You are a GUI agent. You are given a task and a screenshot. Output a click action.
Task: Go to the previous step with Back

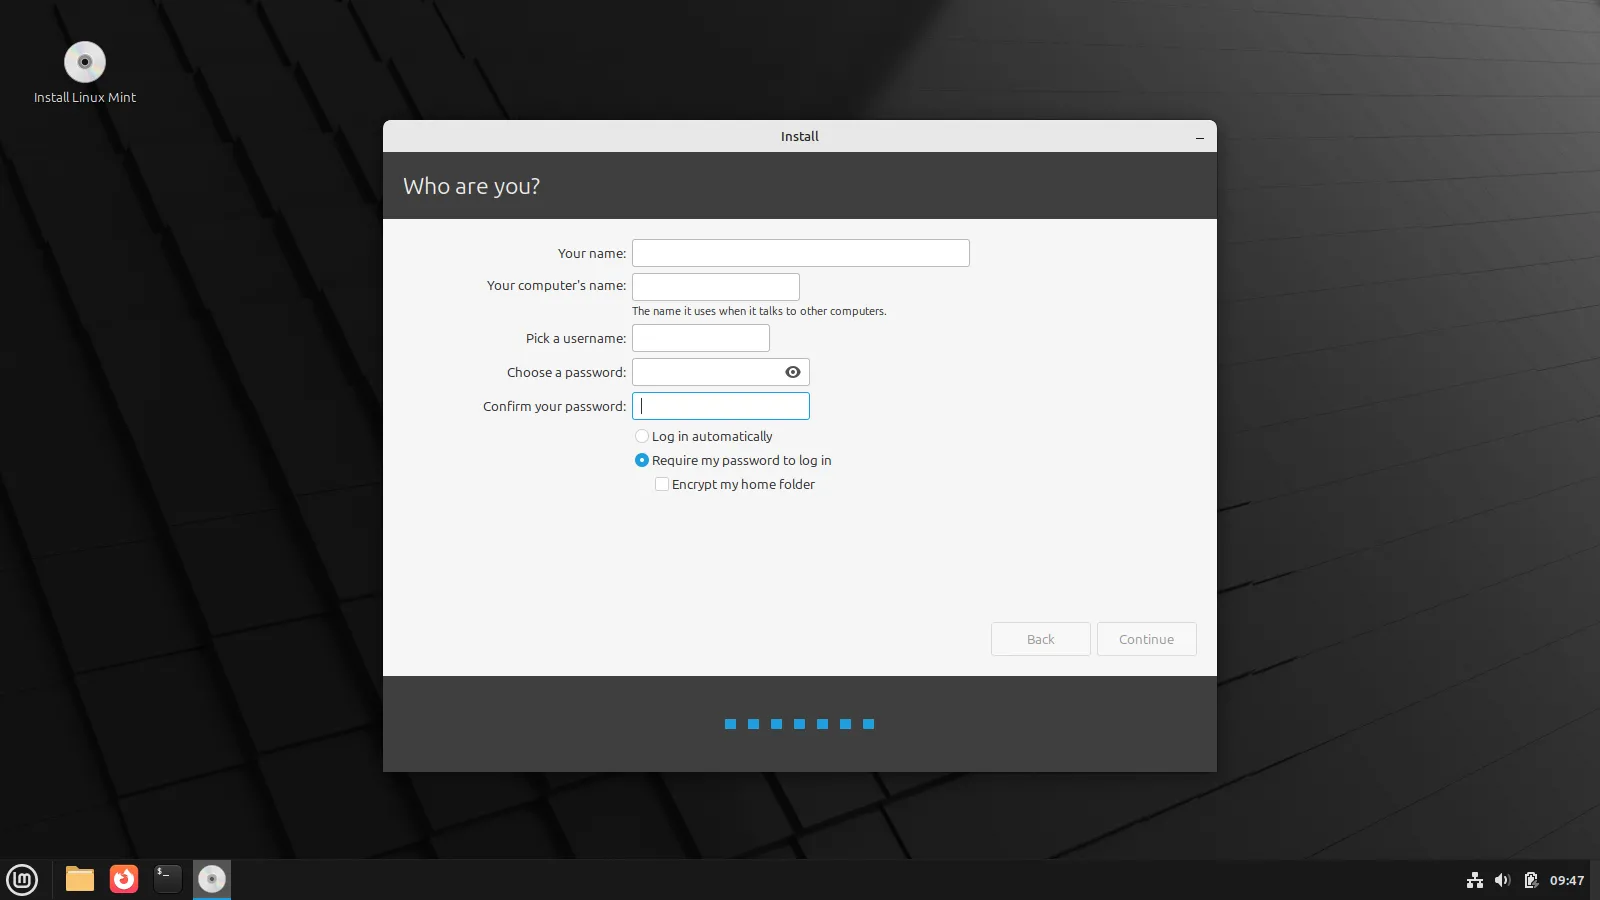[1041, 639]
